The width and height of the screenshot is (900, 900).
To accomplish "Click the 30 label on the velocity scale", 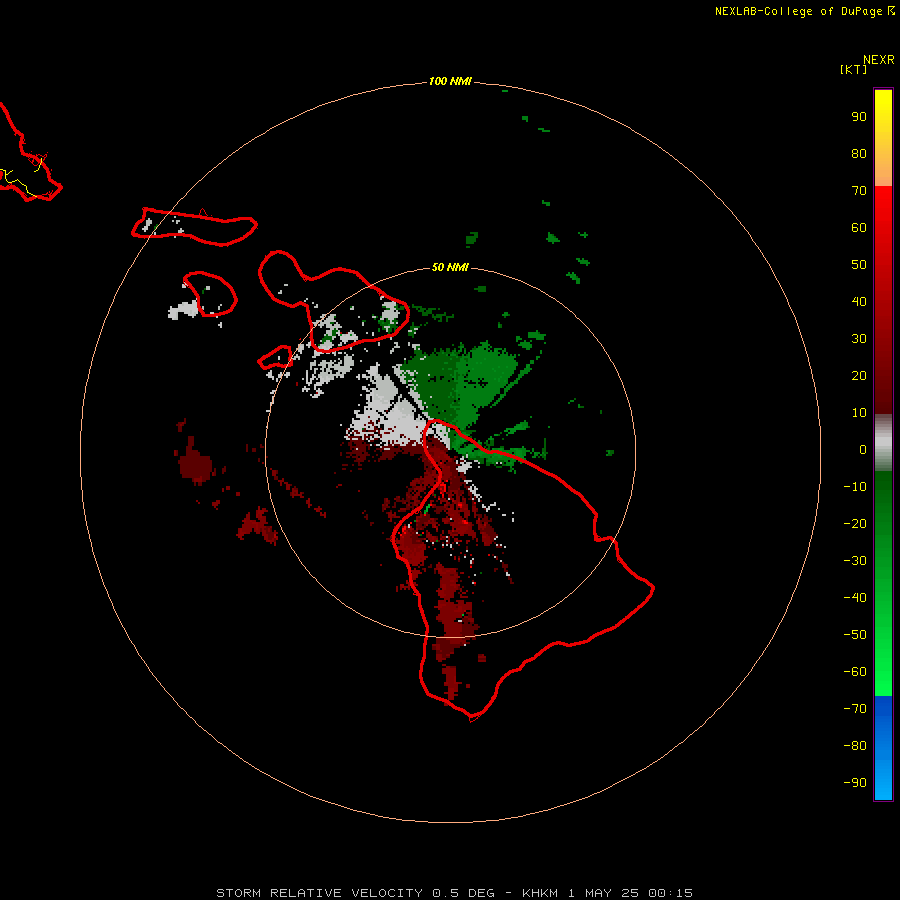I will tap(859, 339).
